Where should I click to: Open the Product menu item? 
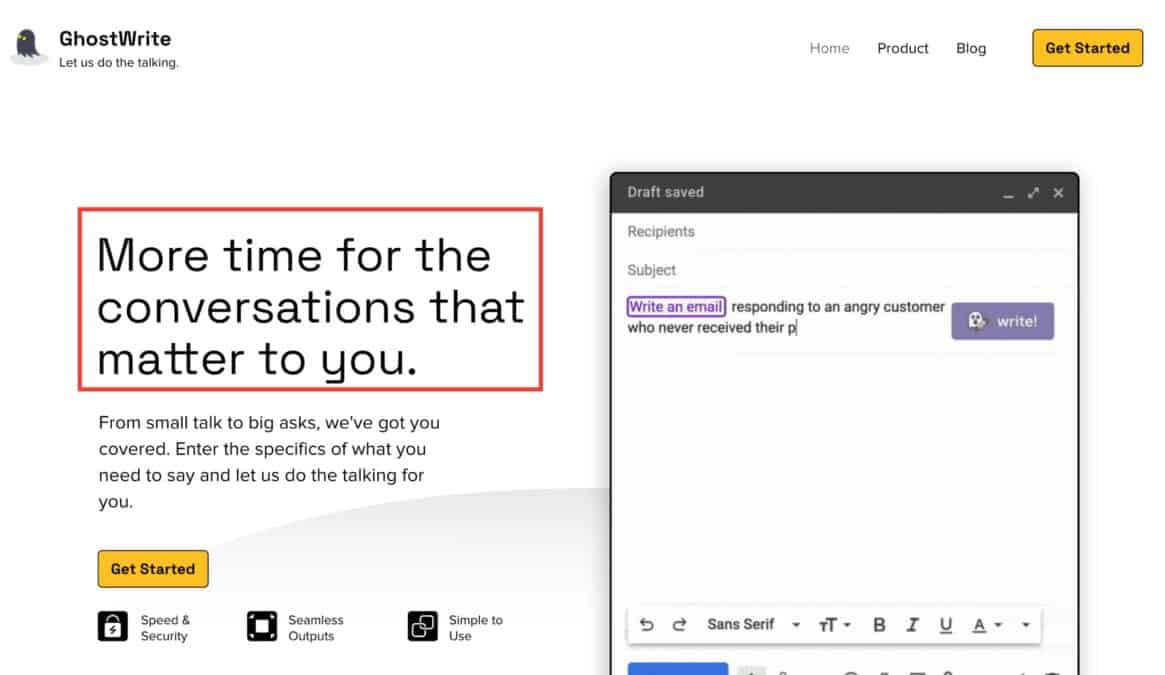click(902, 48)
